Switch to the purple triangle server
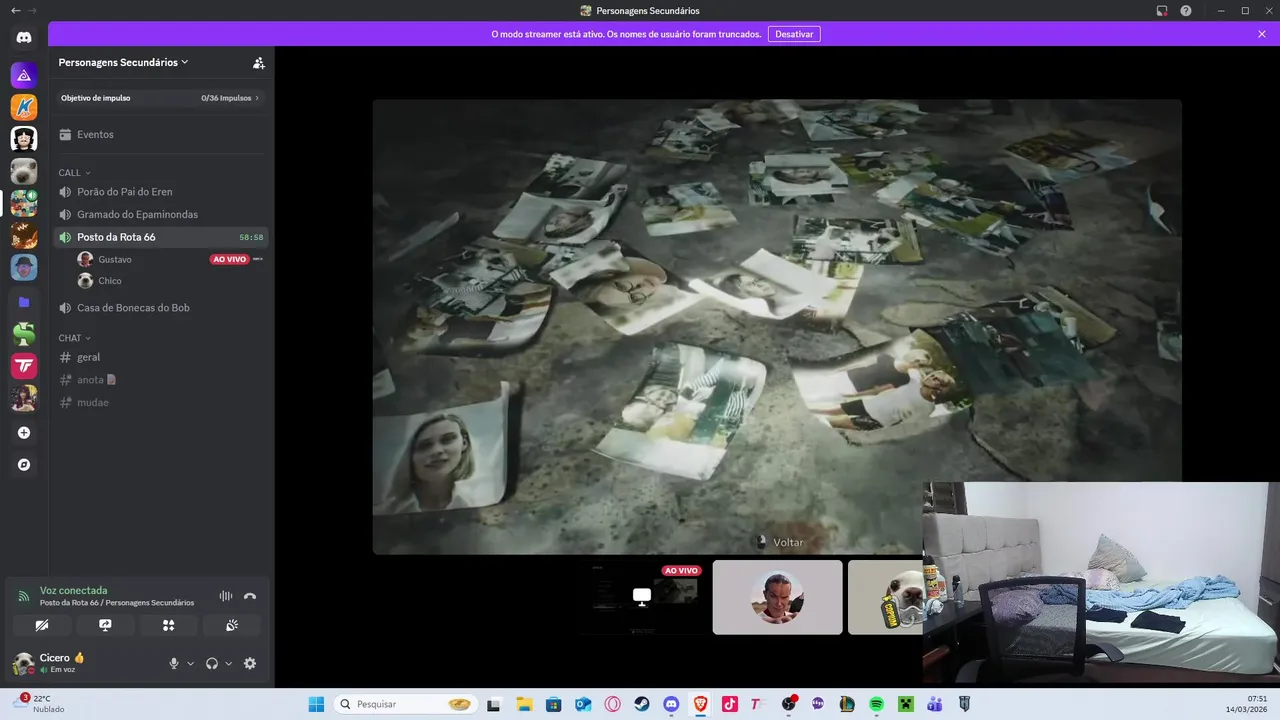The height and width of the screenshot is (720, 1280). pyautogui.click(x=24, y=75)
